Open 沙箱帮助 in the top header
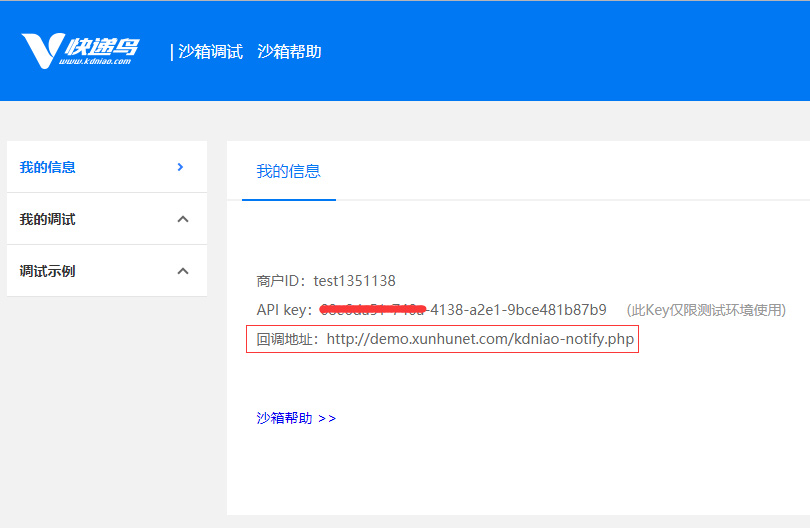Viewport: 810px width, 528px height. coord(289,52)
